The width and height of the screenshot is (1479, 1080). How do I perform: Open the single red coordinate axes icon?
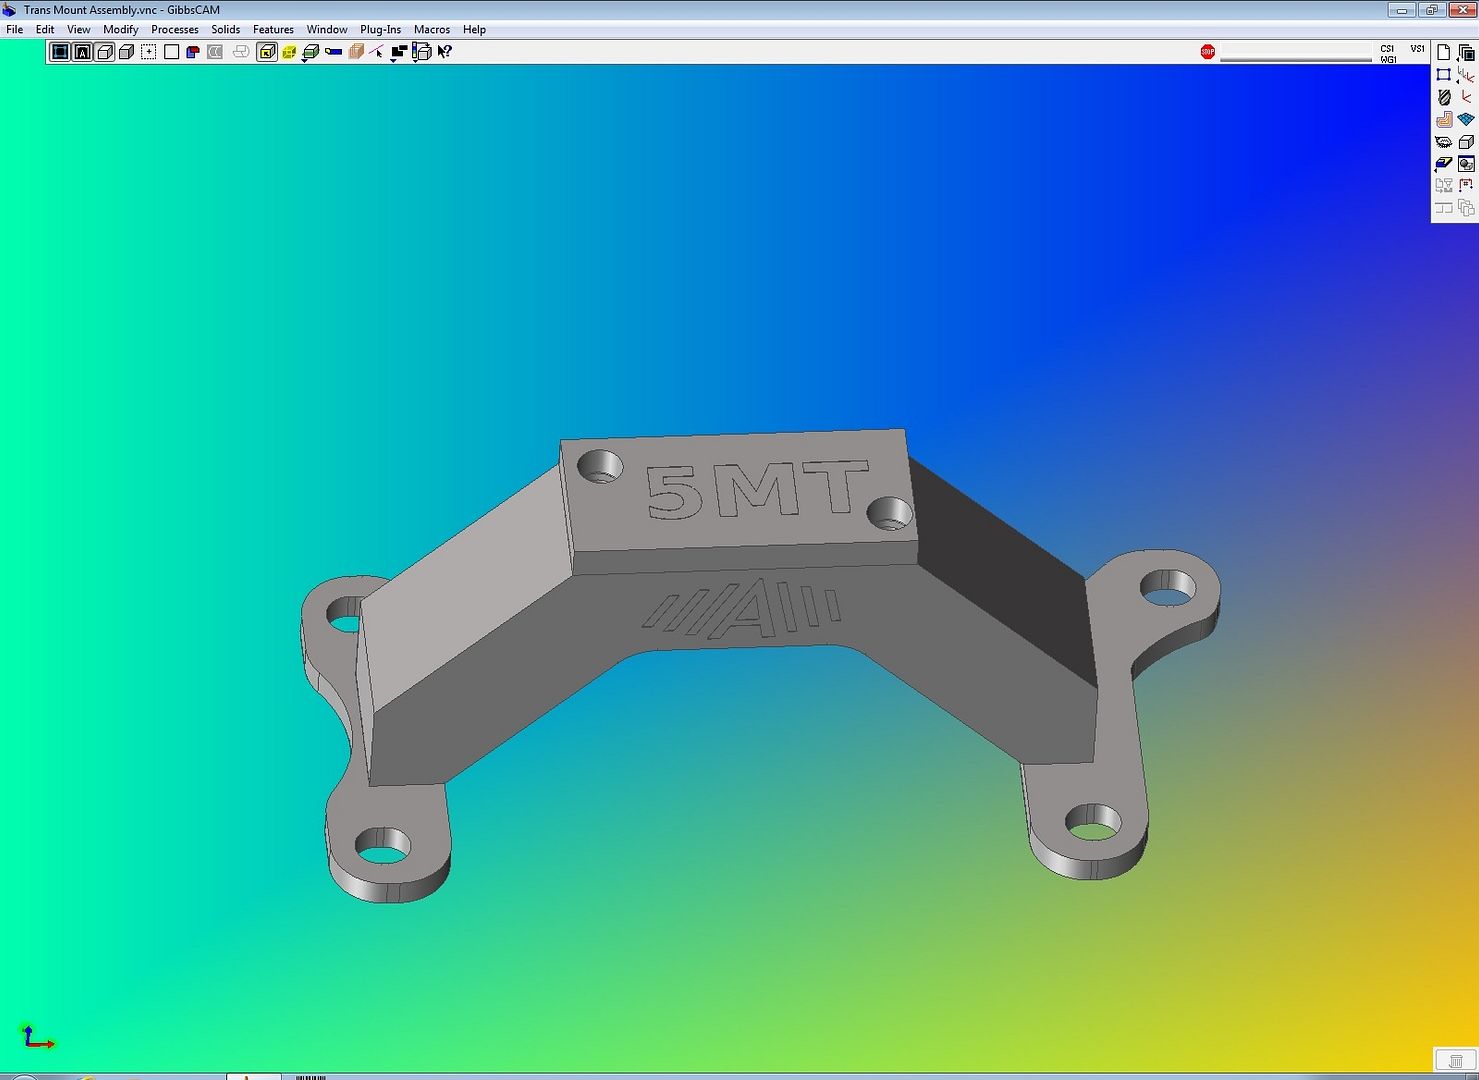point(1466,97)
